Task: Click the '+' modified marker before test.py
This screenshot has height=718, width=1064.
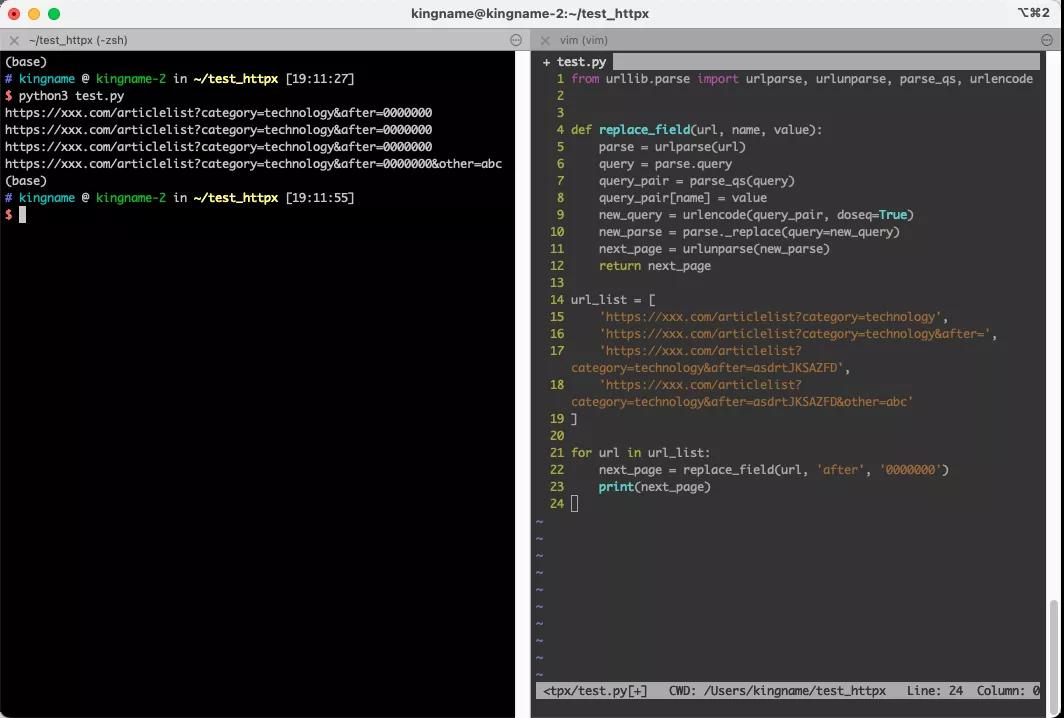Action: 546,62
